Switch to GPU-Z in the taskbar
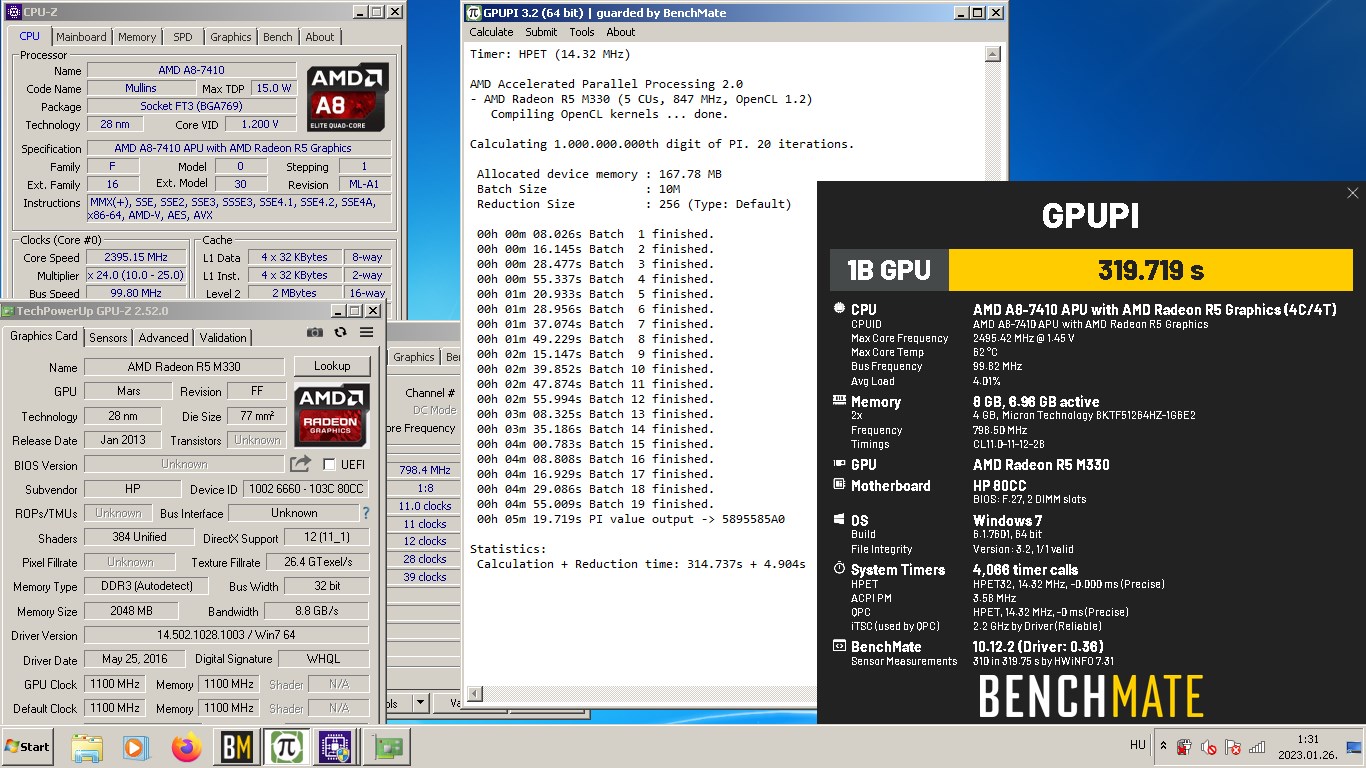 click(387, 747)
